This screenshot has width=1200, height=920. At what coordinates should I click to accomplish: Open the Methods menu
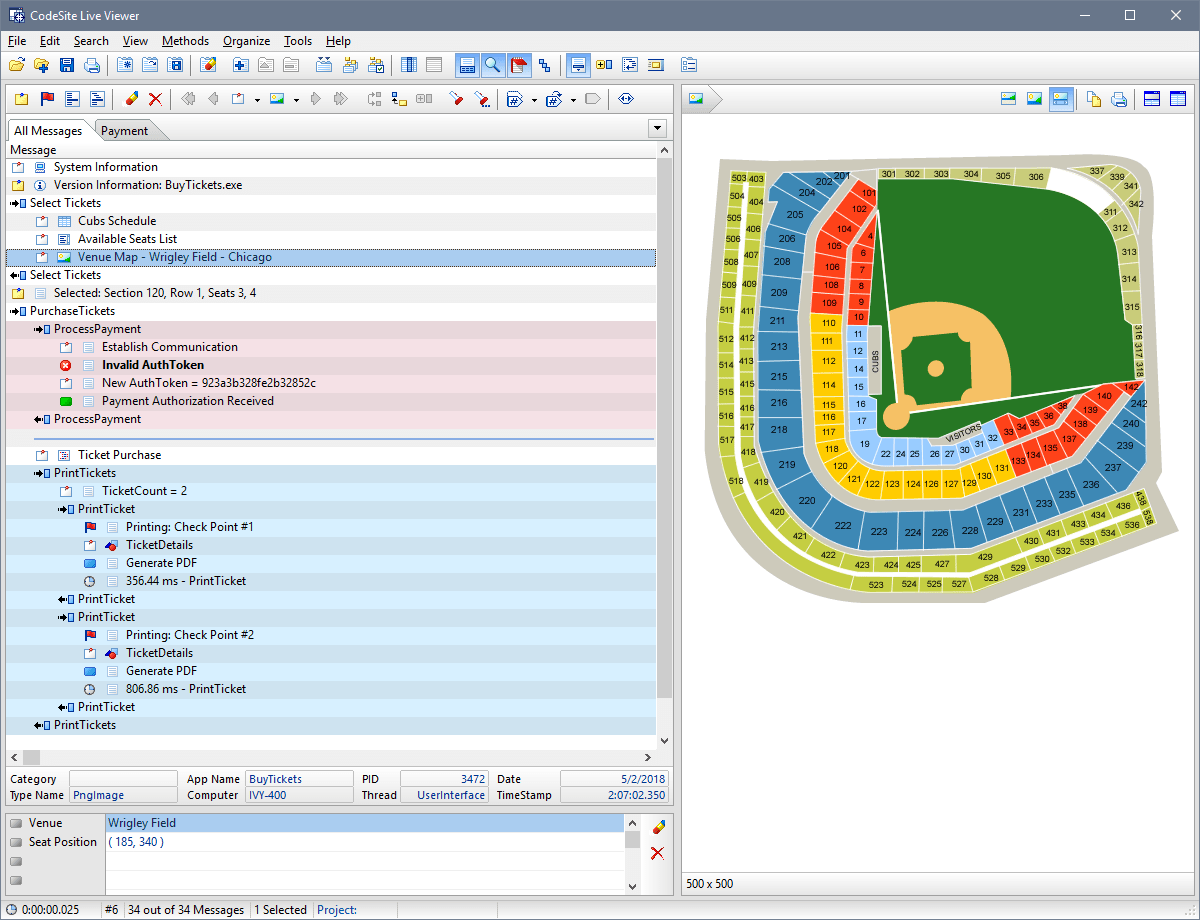coord(185,41)
